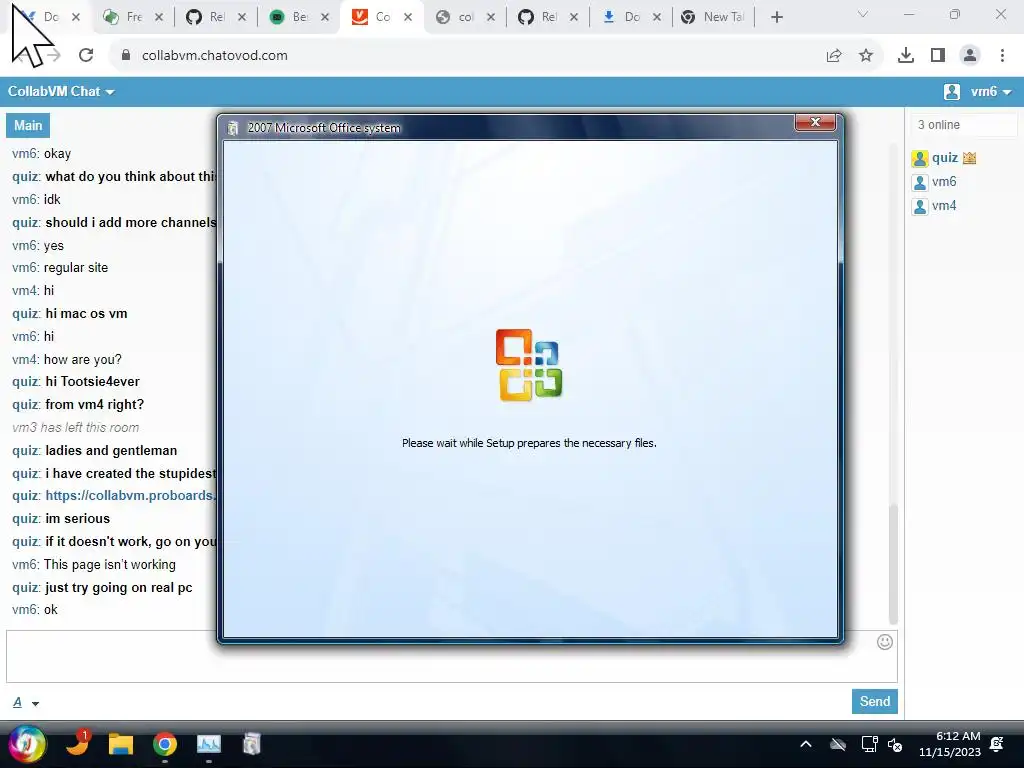
Task: Click 'vm4' name on 'how are you?' message
Action: pos(24,359)
